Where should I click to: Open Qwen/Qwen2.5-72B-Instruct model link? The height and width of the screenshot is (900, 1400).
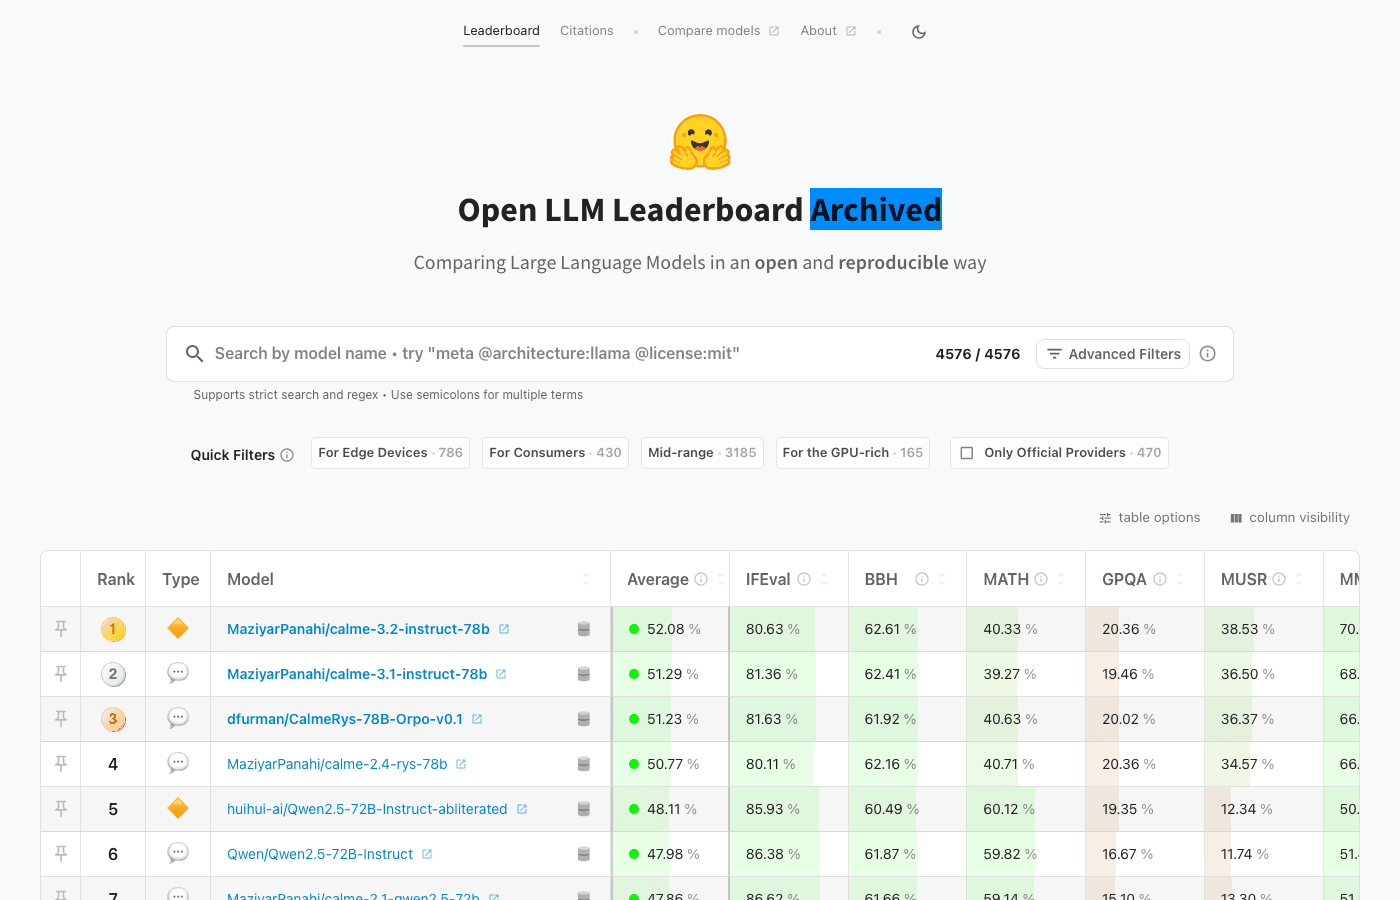tap(320, 854)
